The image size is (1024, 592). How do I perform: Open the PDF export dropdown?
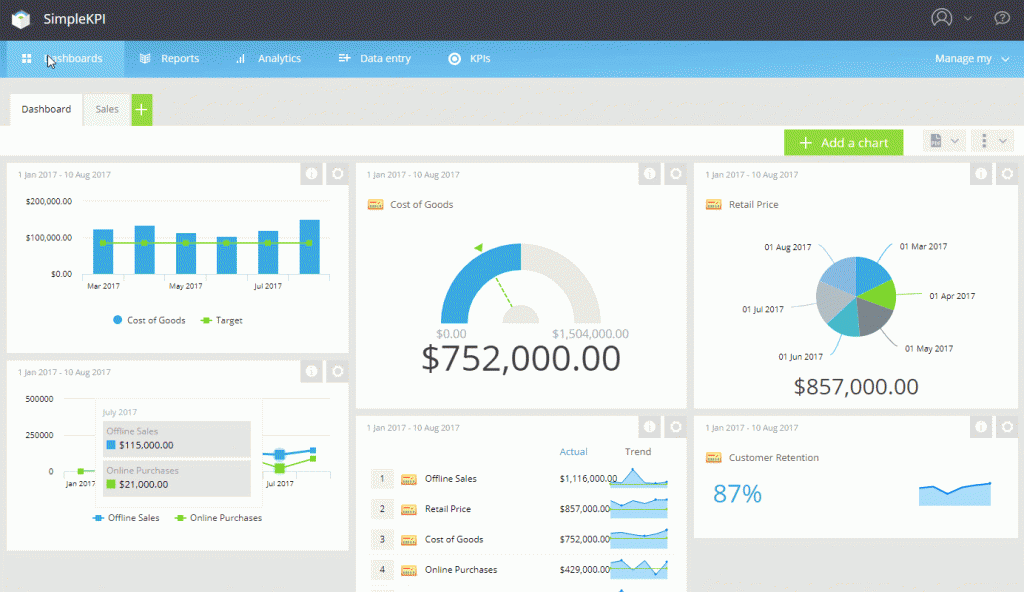point(944,142)
